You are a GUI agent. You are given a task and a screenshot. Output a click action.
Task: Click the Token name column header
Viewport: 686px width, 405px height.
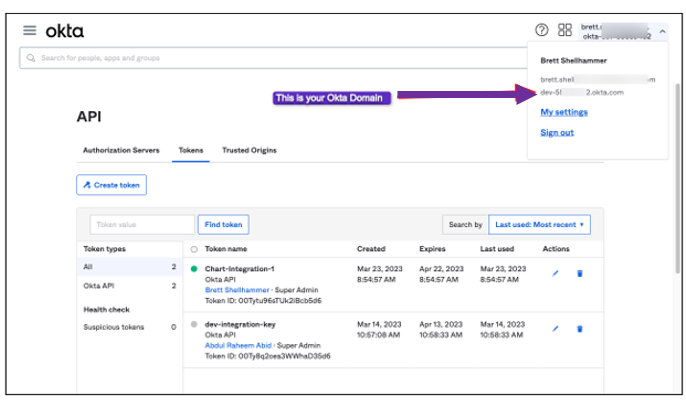coord(226,249)
